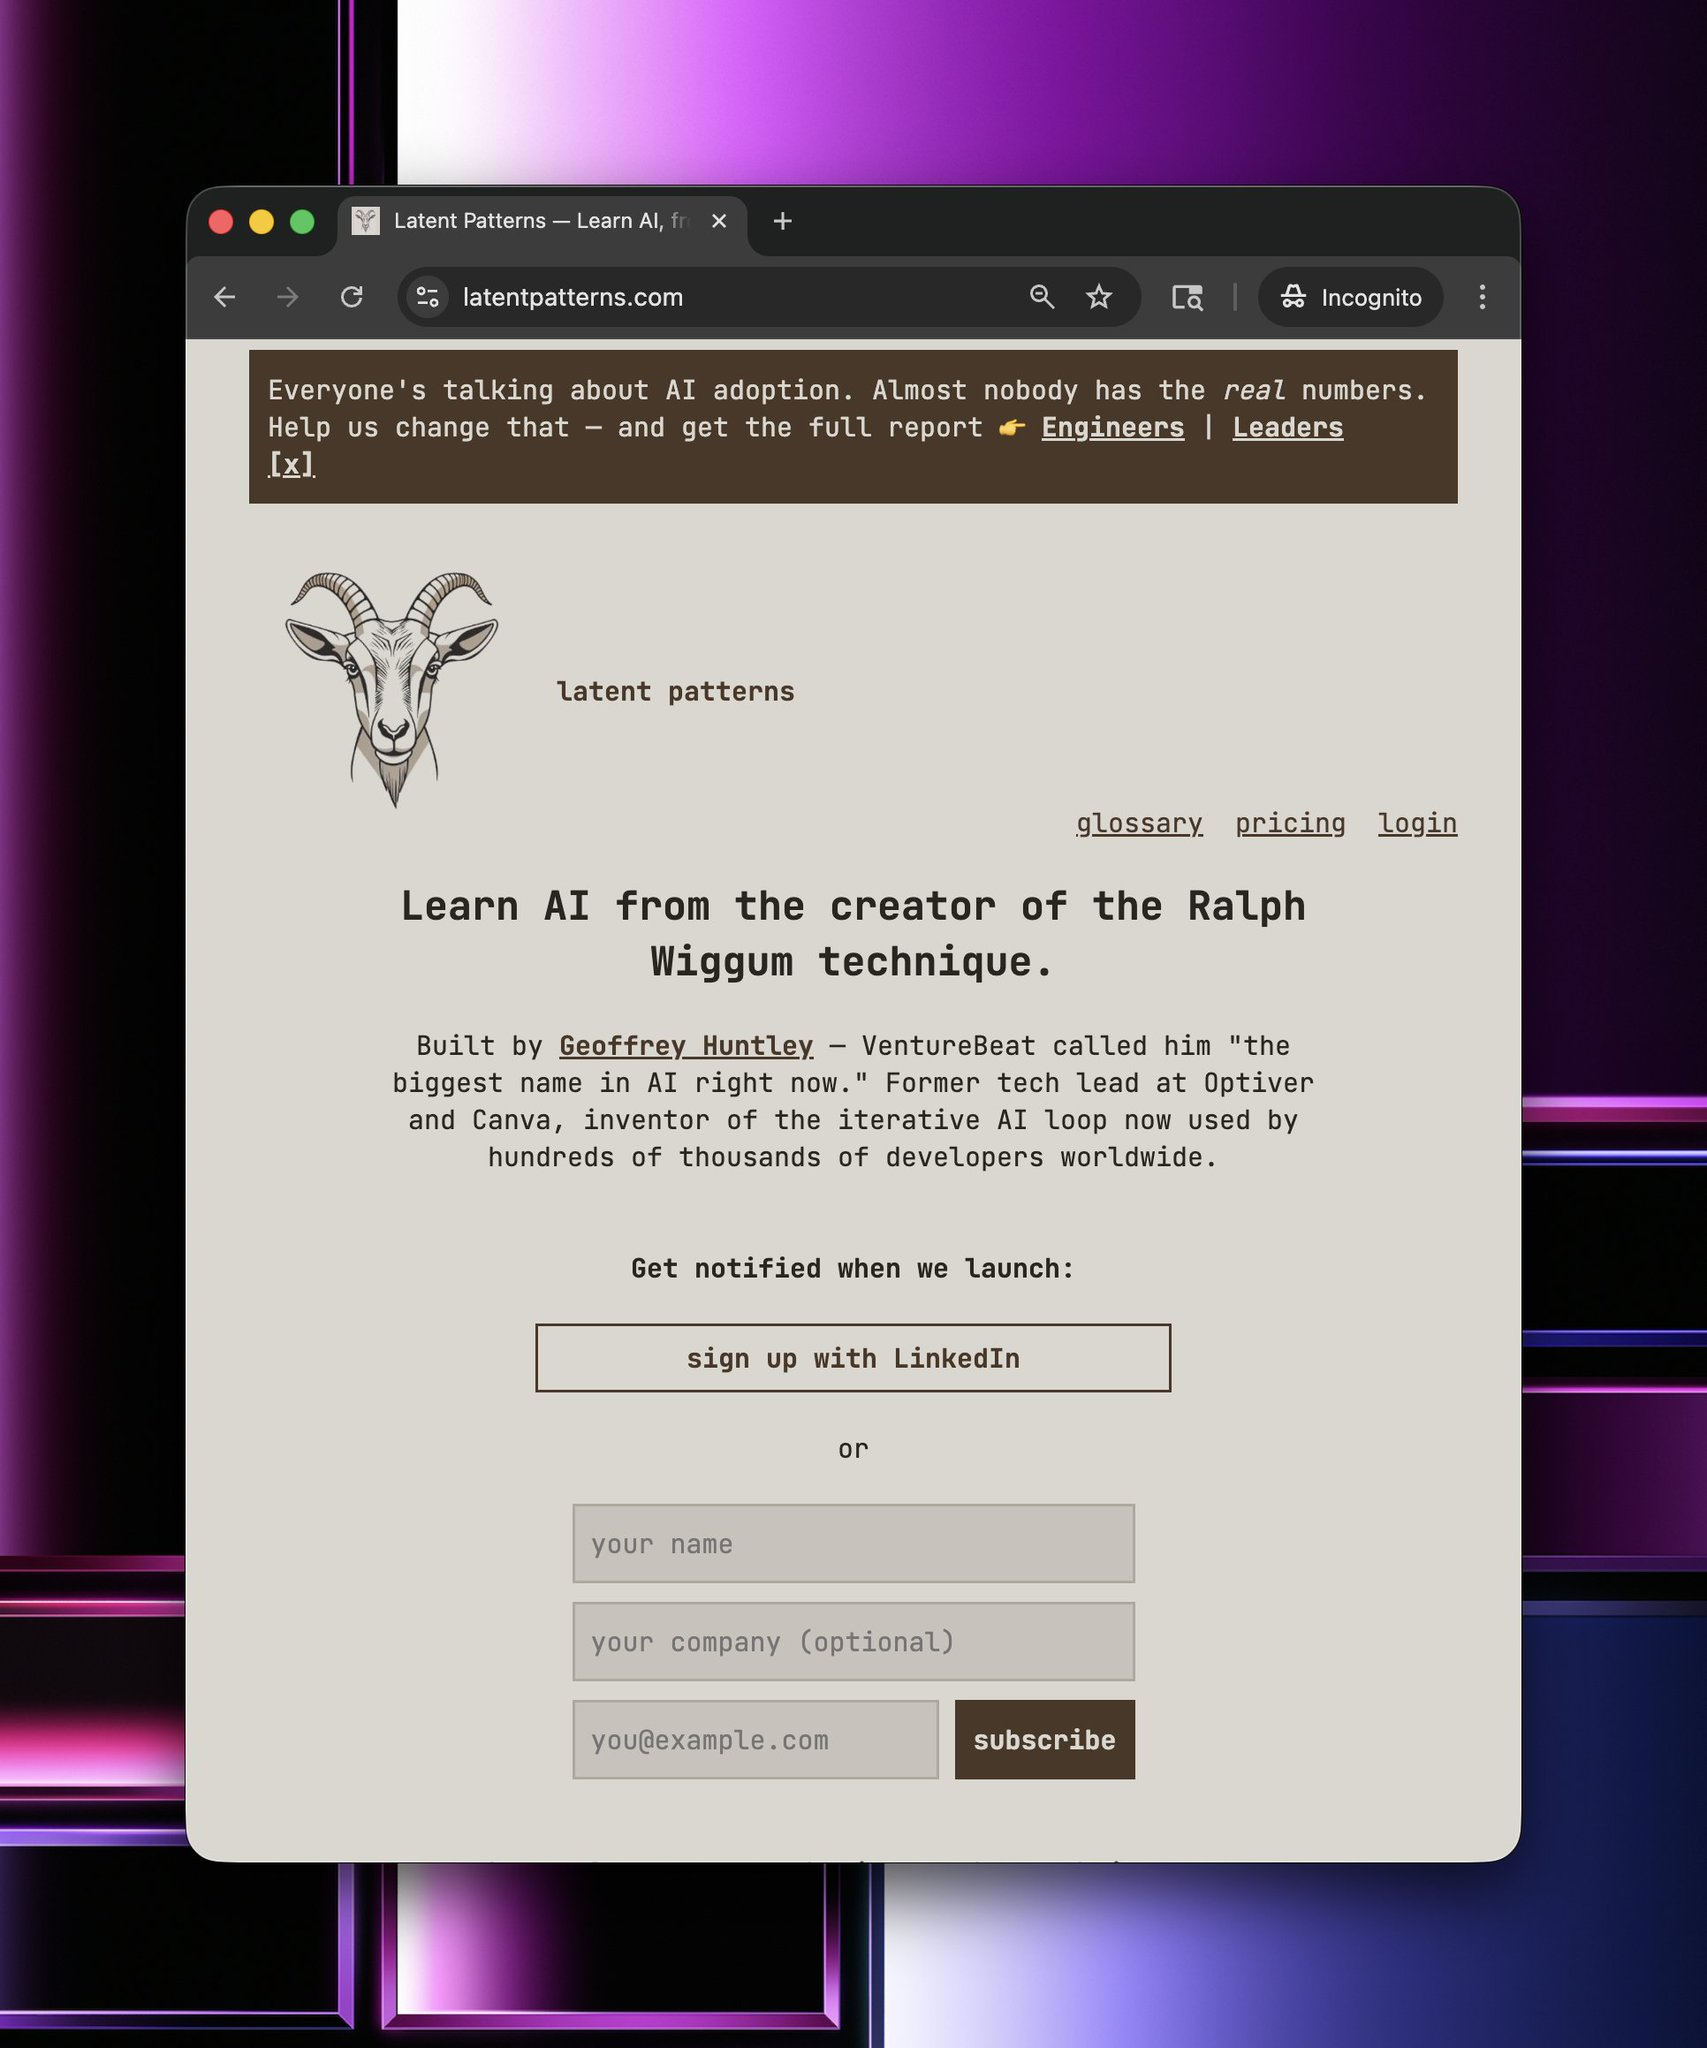Reload the current page
The width and height of the screenshot is (1707, 2048).
coord(351,297)
